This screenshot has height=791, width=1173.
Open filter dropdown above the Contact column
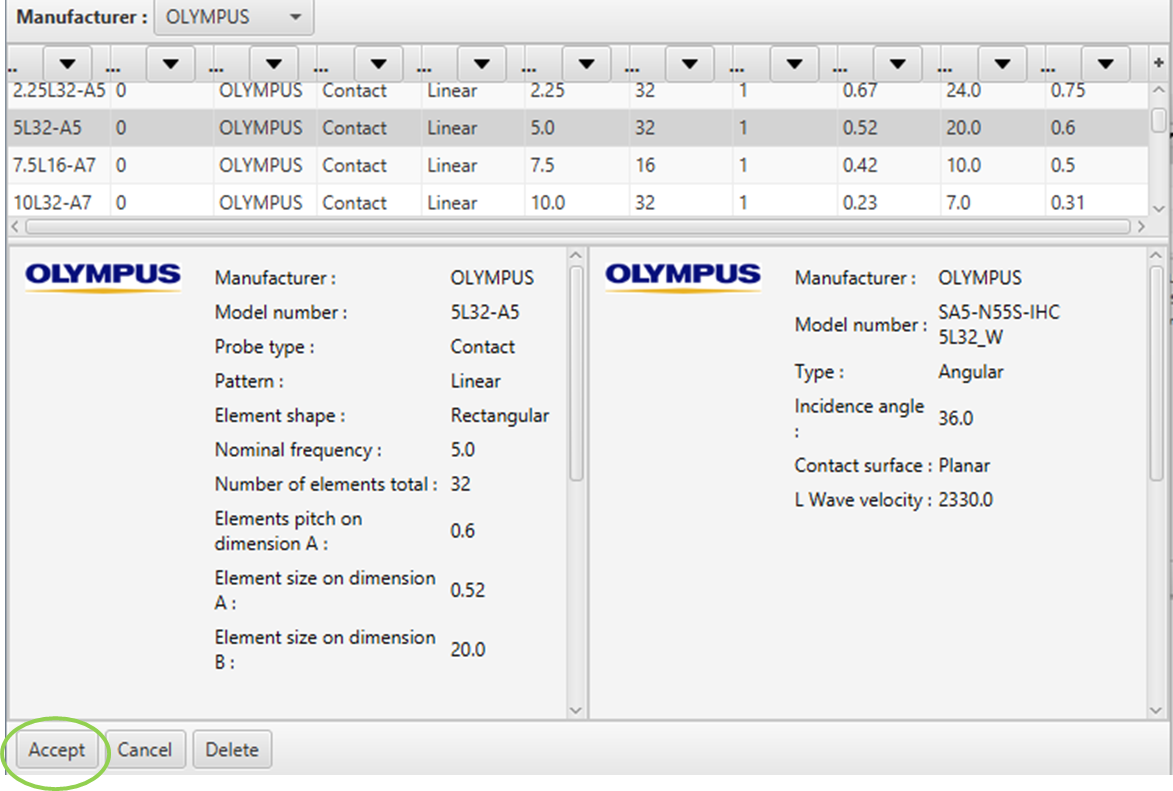click(378, 64)
